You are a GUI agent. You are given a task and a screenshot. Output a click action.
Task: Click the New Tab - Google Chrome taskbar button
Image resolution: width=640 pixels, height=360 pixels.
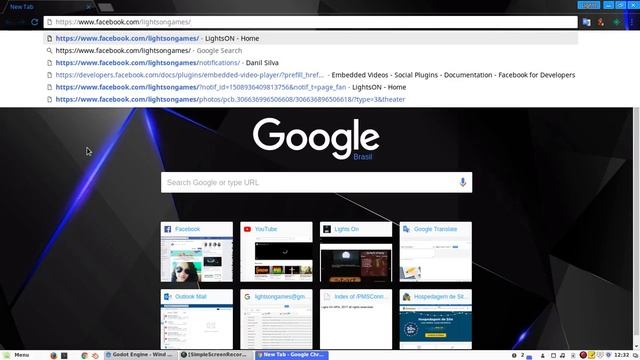(292, 355)
